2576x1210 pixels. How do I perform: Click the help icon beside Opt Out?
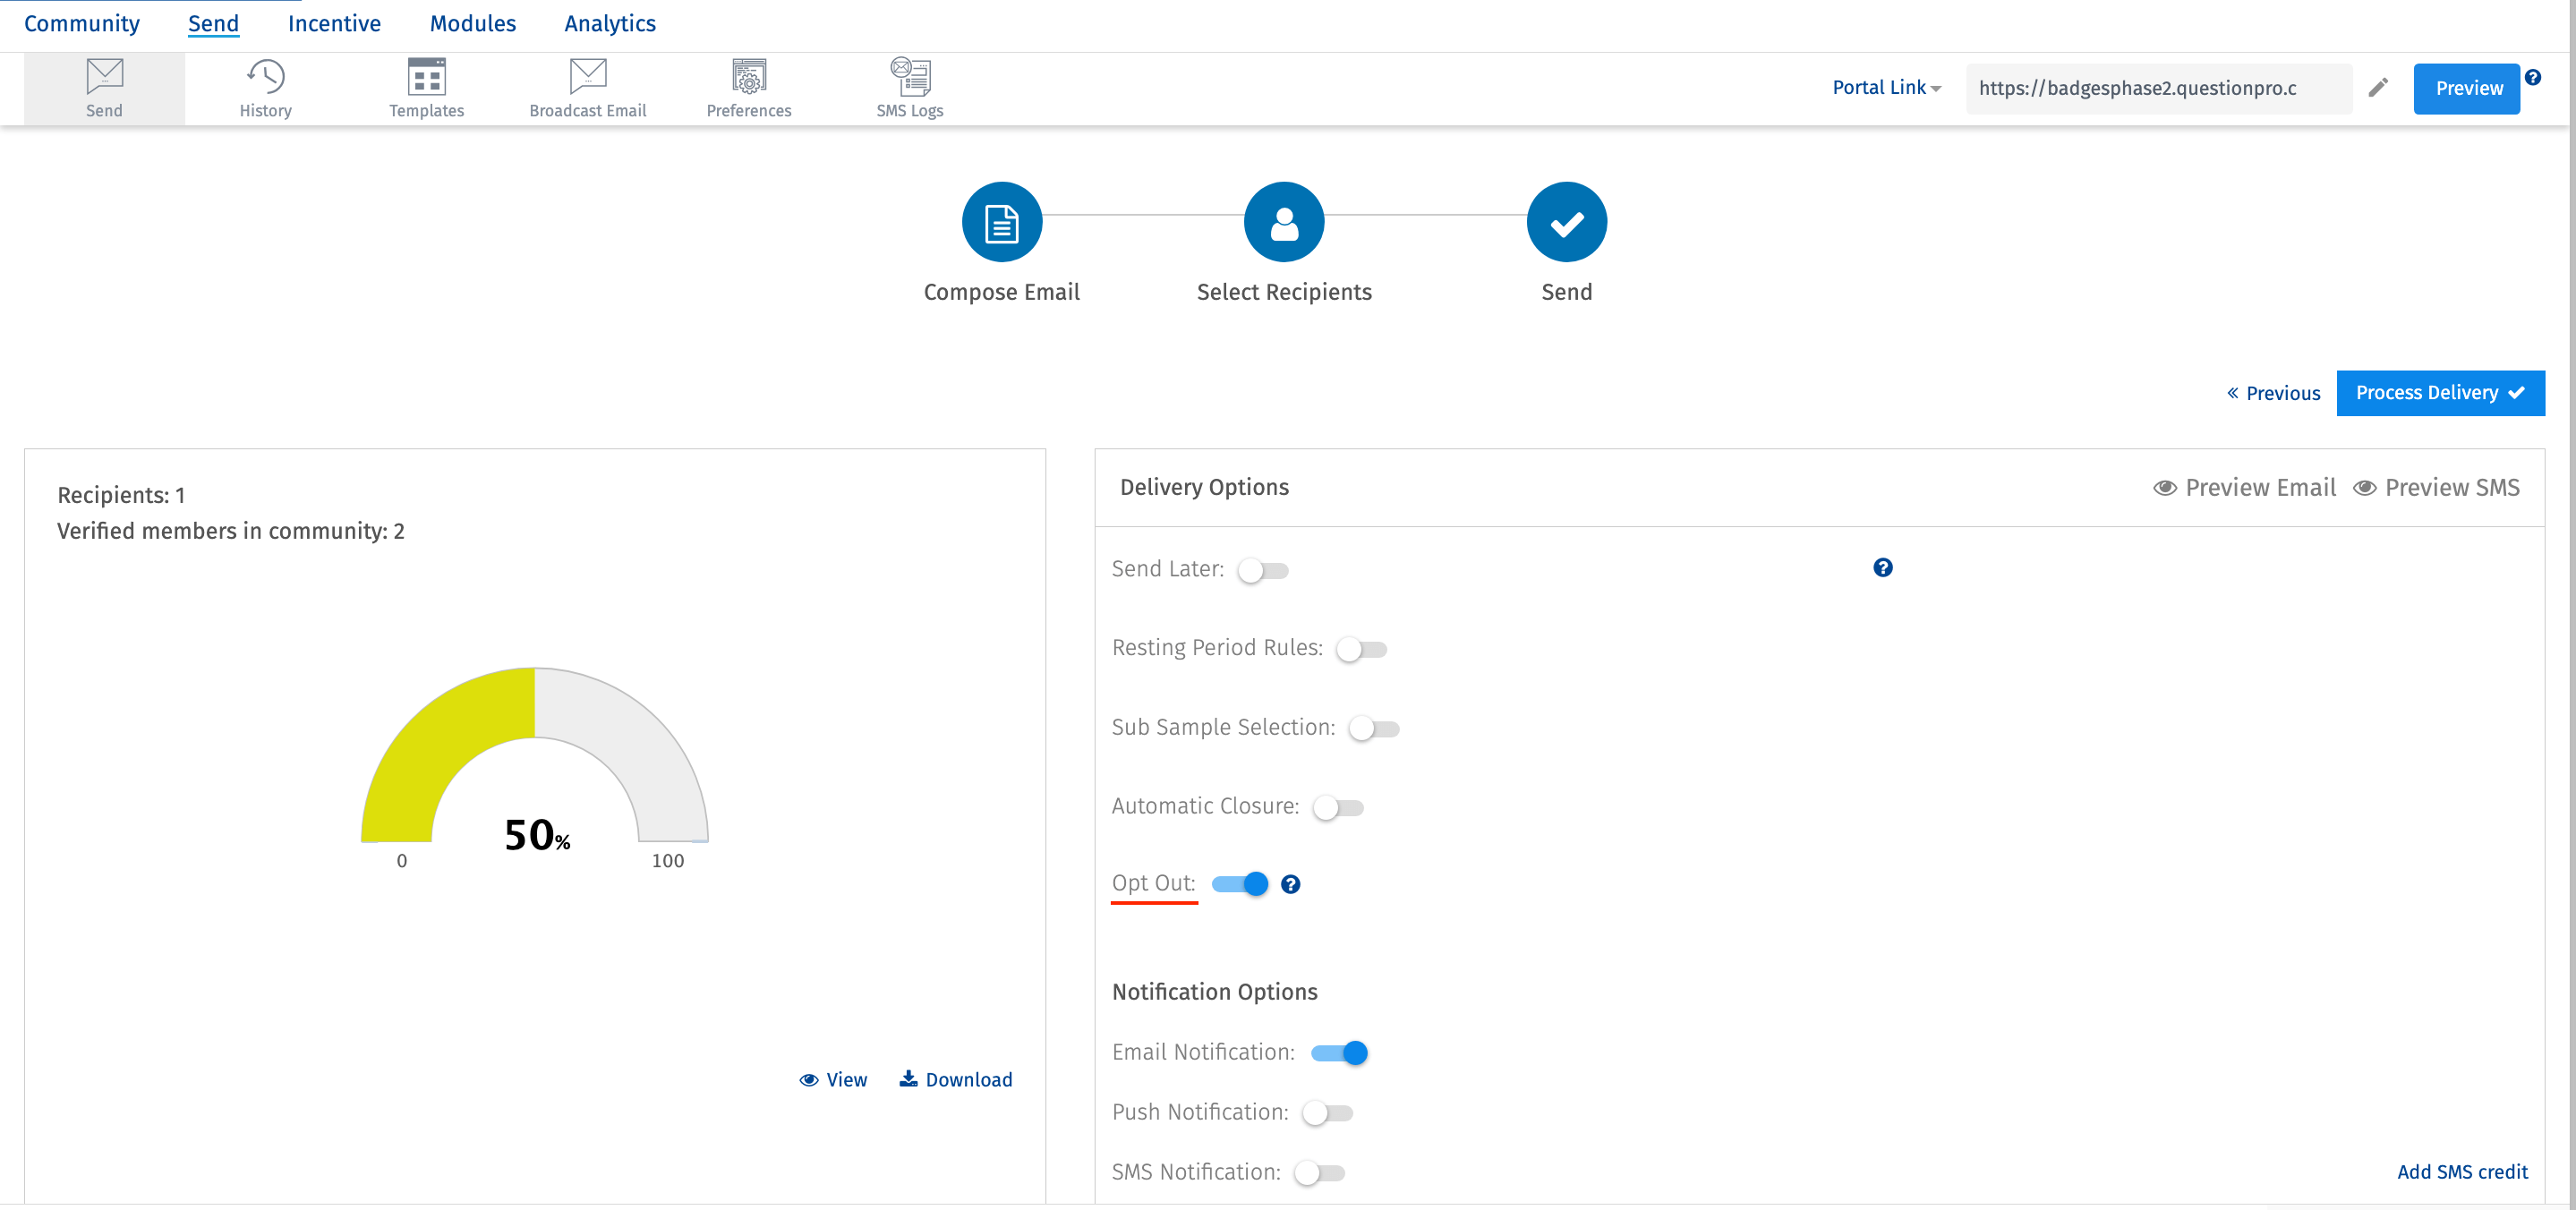(1291, 884)
